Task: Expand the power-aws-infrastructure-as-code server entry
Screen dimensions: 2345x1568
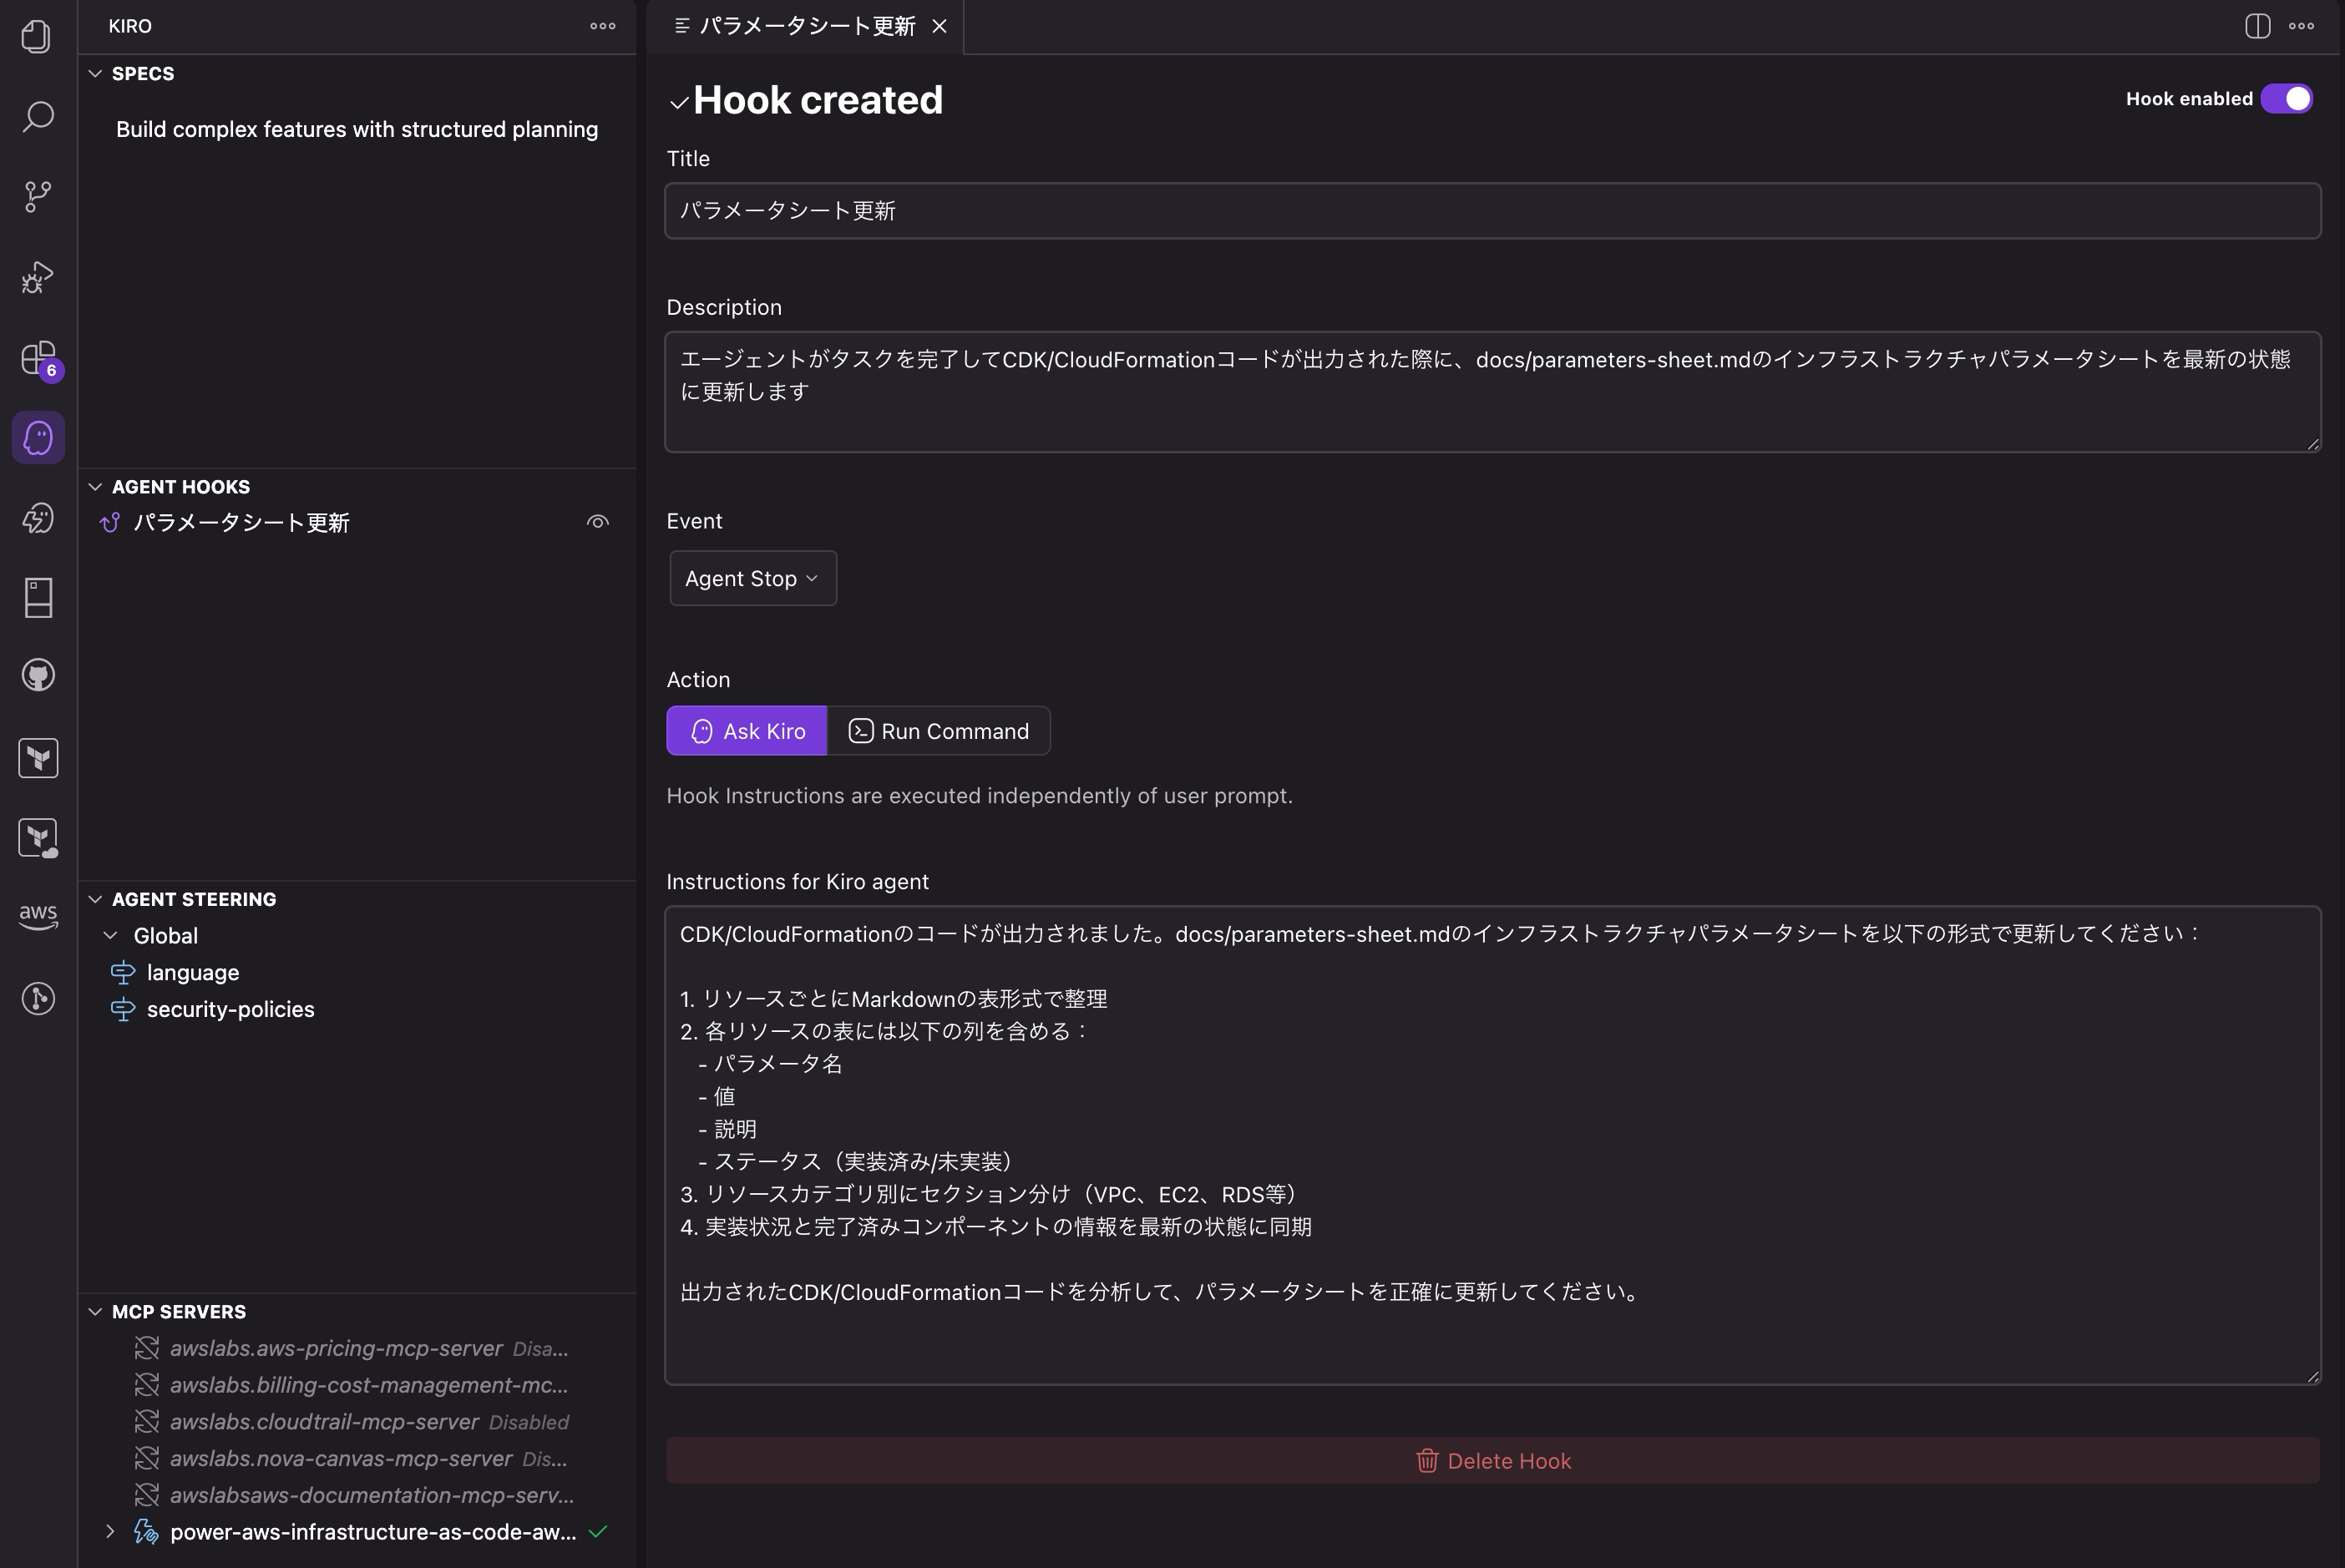Action: 110,1531
